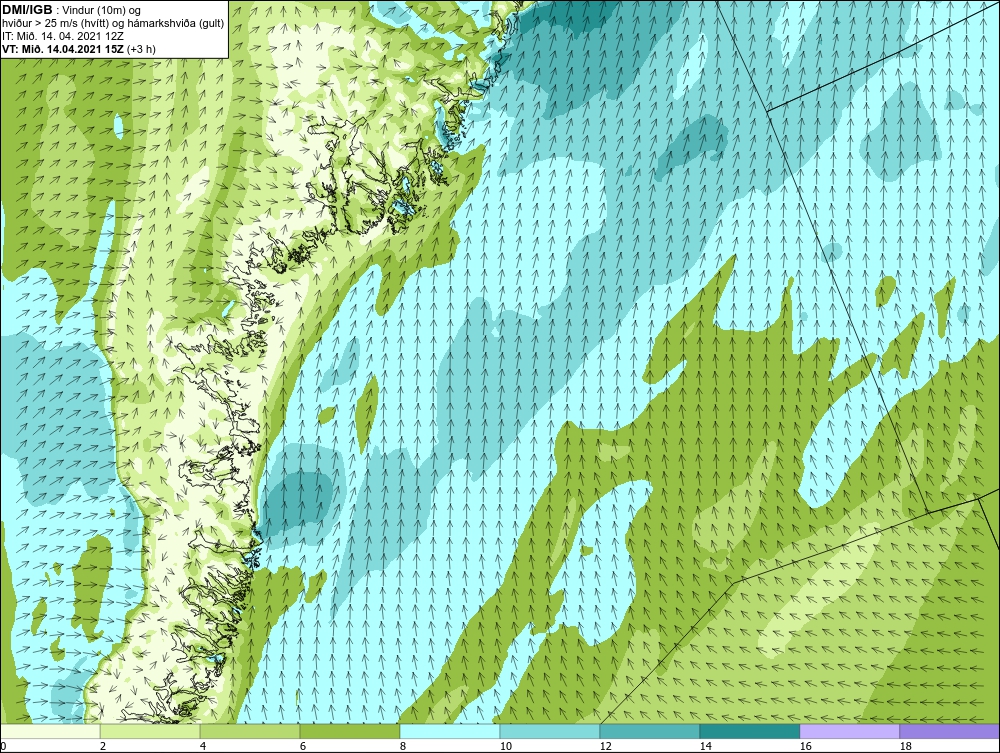This screenshot has height=753, width=1000.
Task: Click the legend value label '4'
Action: click(x=203, y=746)
